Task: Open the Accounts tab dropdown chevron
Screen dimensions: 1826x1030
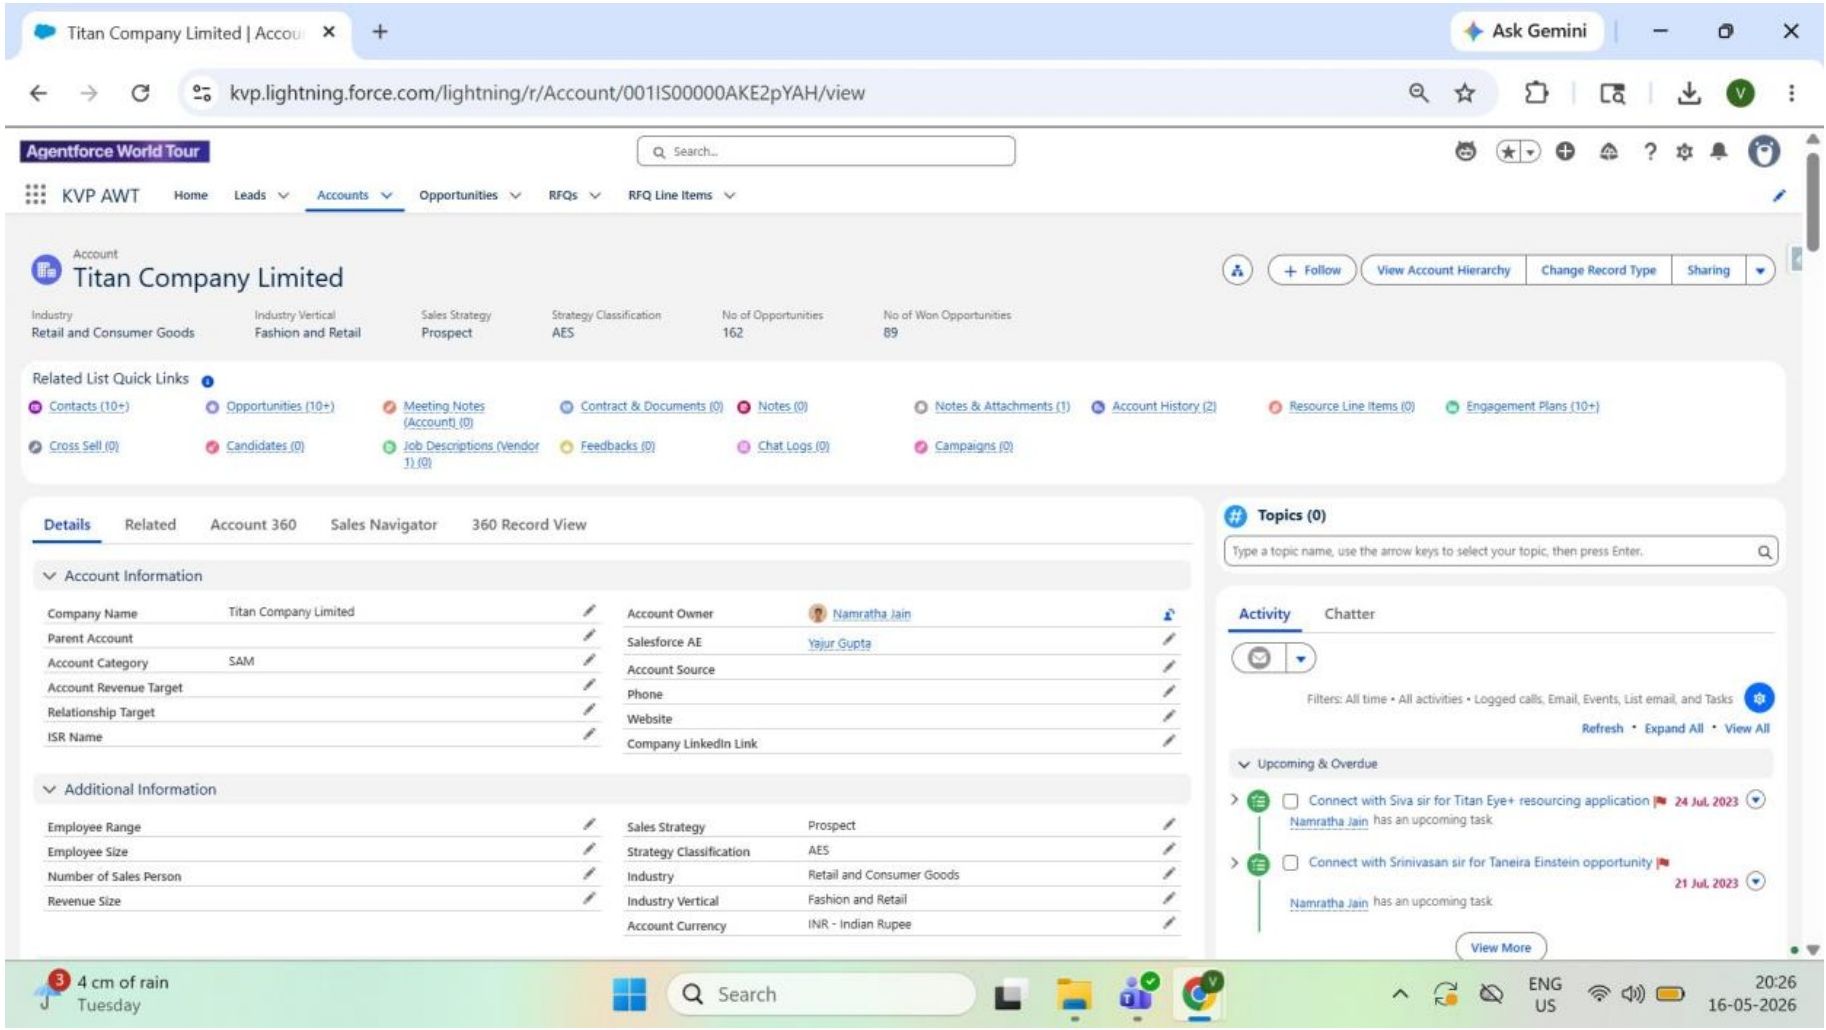Action: click(x=386, y=196)
